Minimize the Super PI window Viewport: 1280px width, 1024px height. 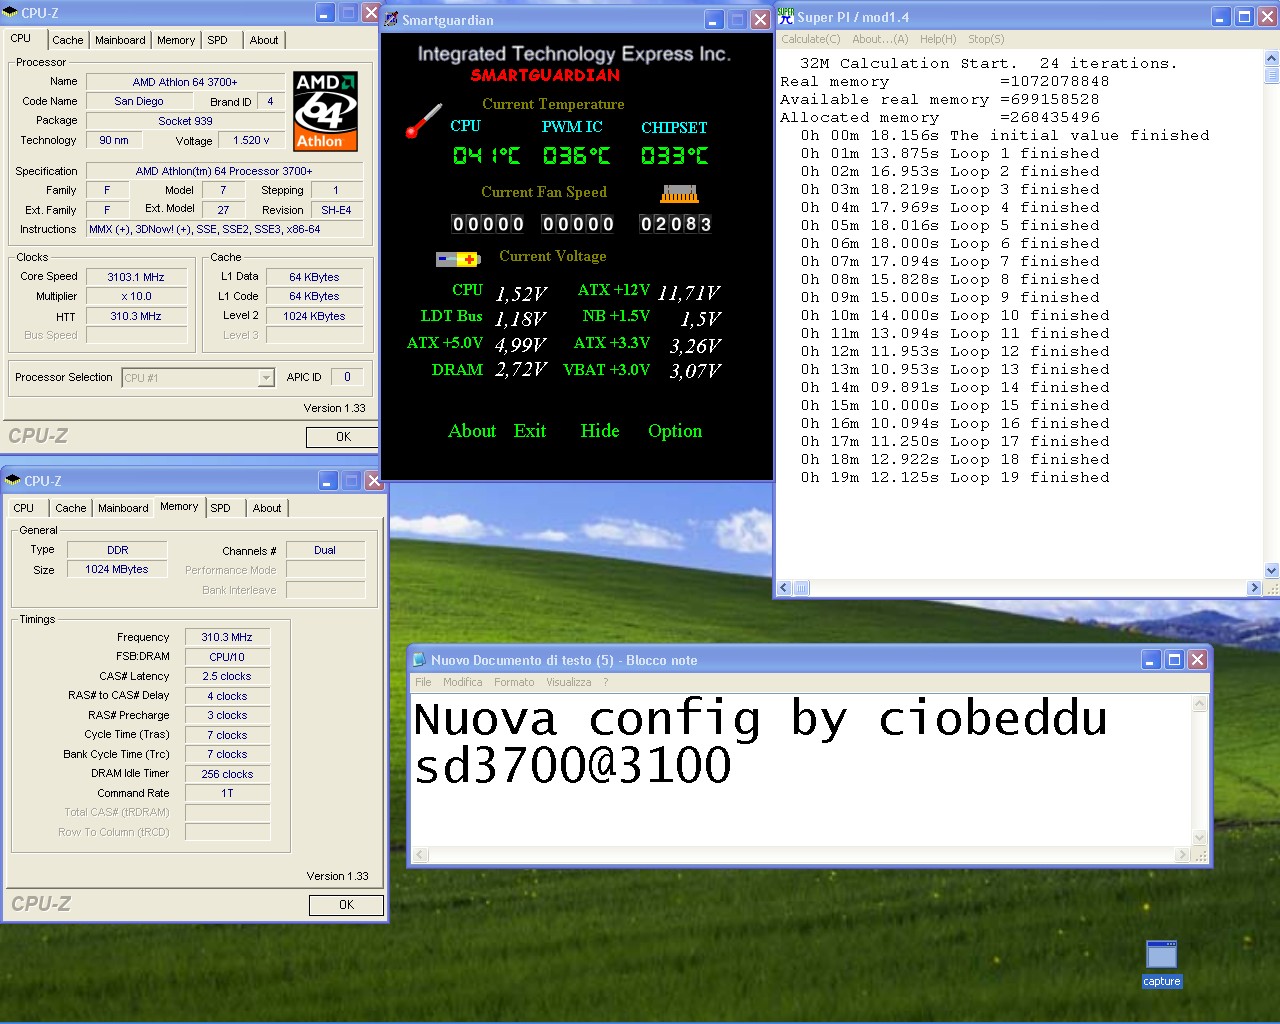(x=1221, y=17)
